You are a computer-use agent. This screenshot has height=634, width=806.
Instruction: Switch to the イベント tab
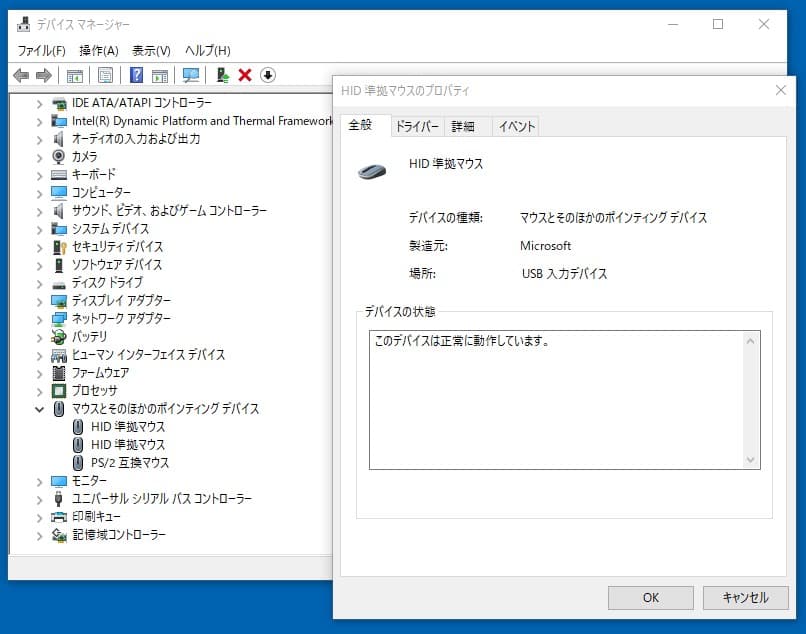[517, 126]
